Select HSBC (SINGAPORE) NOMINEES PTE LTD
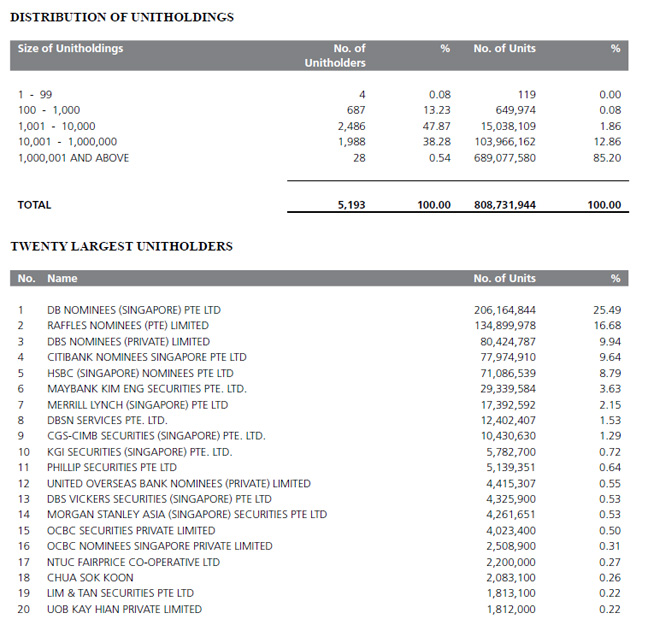The height and width of the screenshot is (619, 648). 141,373
